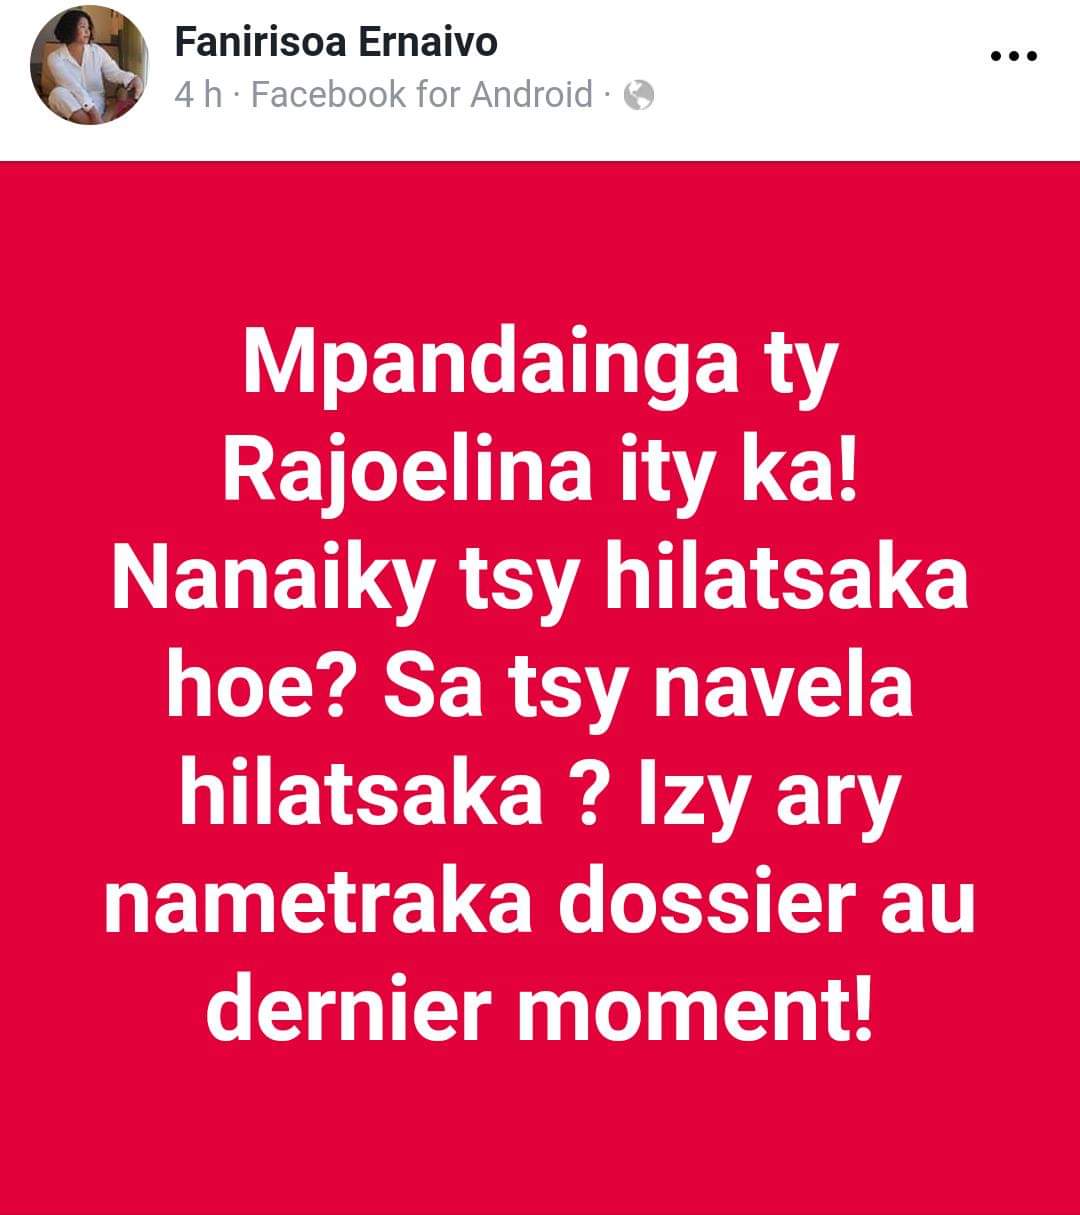Image resolution: width=1080 pixels, height=1215 pixels.
Task: Tap the red post background below the text
Action: coord(540,1130)
